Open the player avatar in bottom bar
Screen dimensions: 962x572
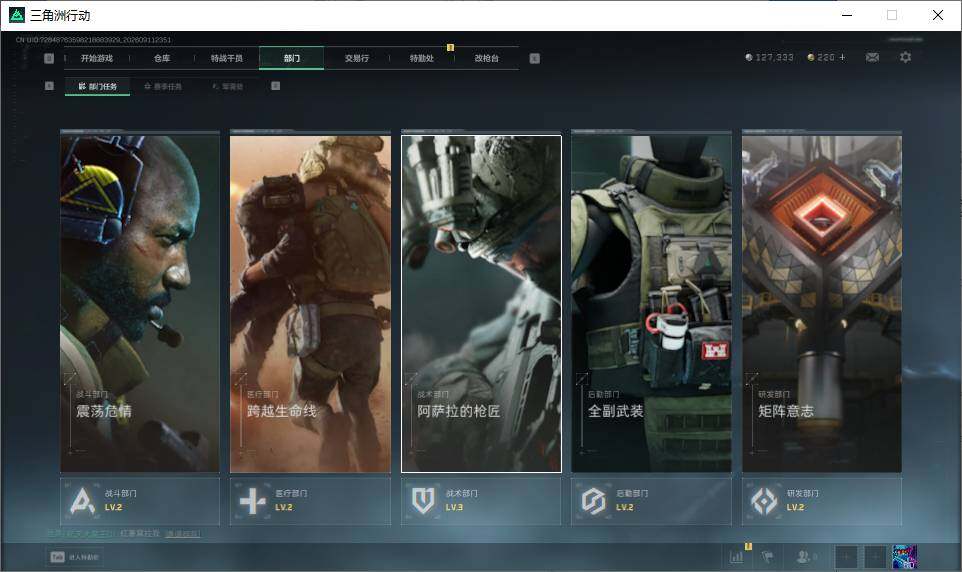[x=904, y=557]
